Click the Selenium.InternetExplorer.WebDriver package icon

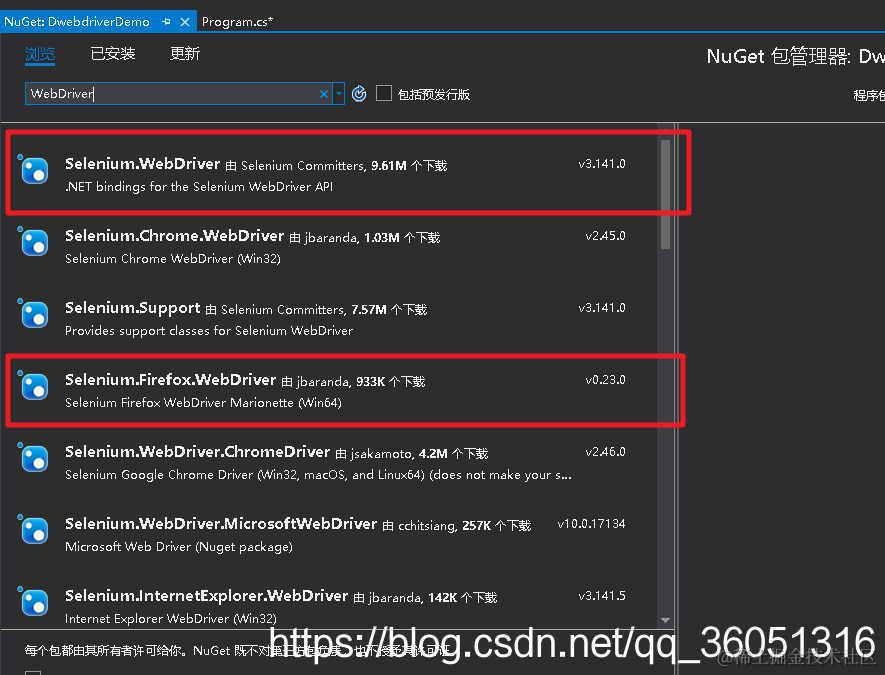click(34, 602)
